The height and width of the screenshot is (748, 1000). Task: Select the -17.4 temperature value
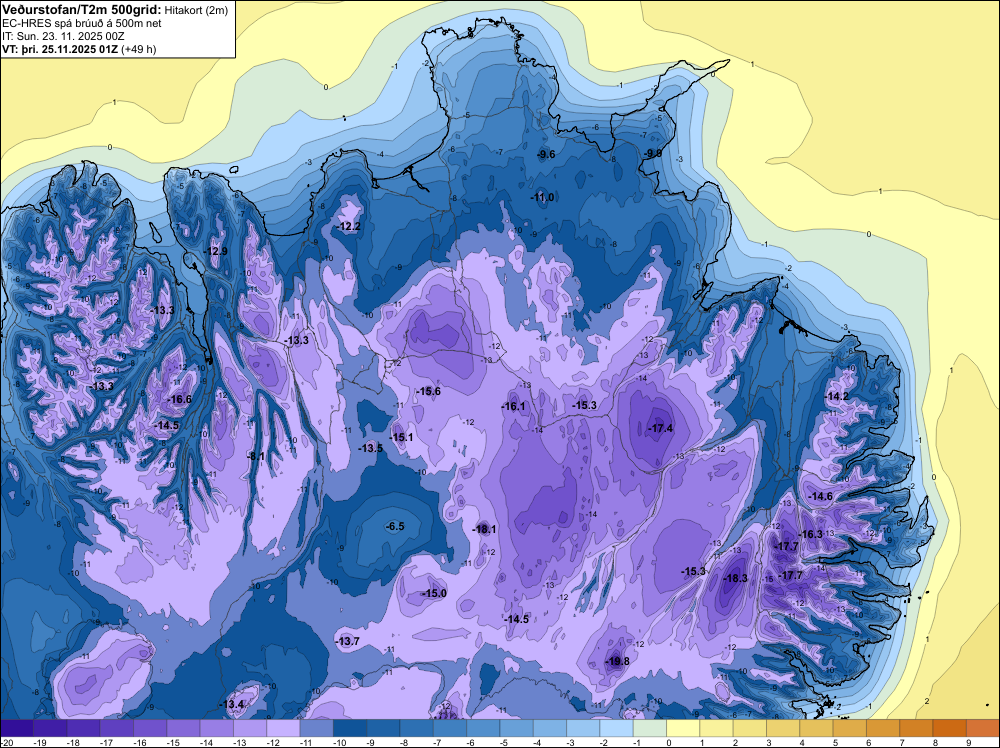tap(660, 429)
